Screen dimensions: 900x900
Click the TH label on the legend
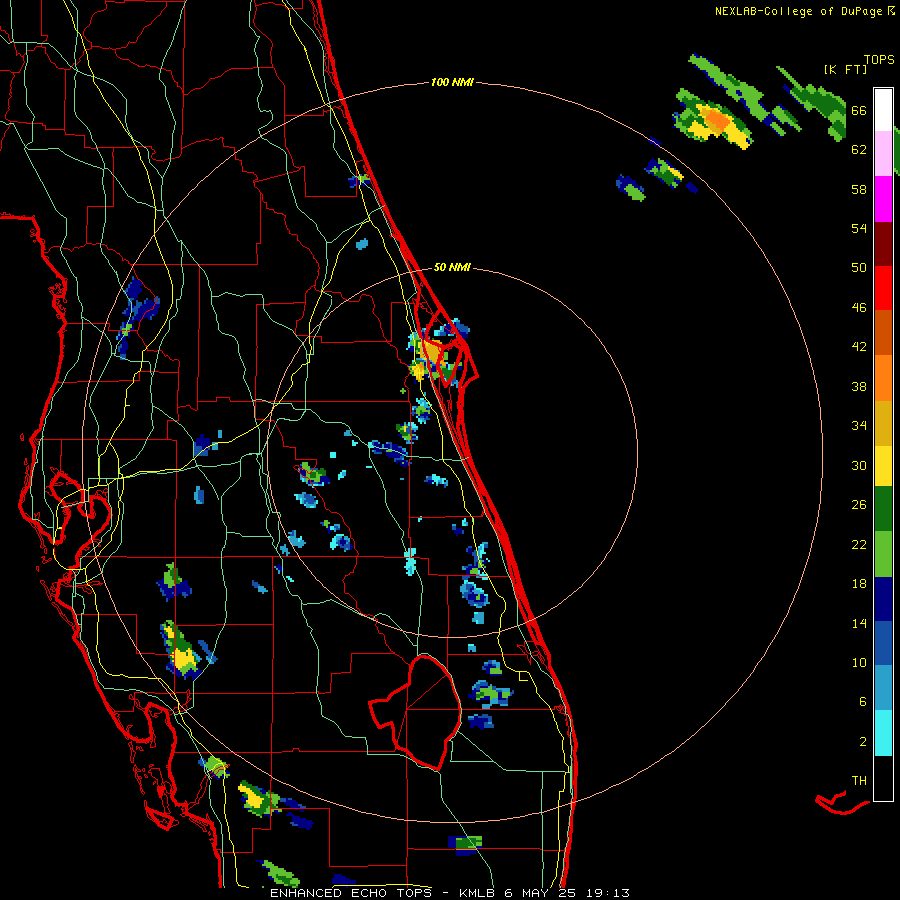859,780
